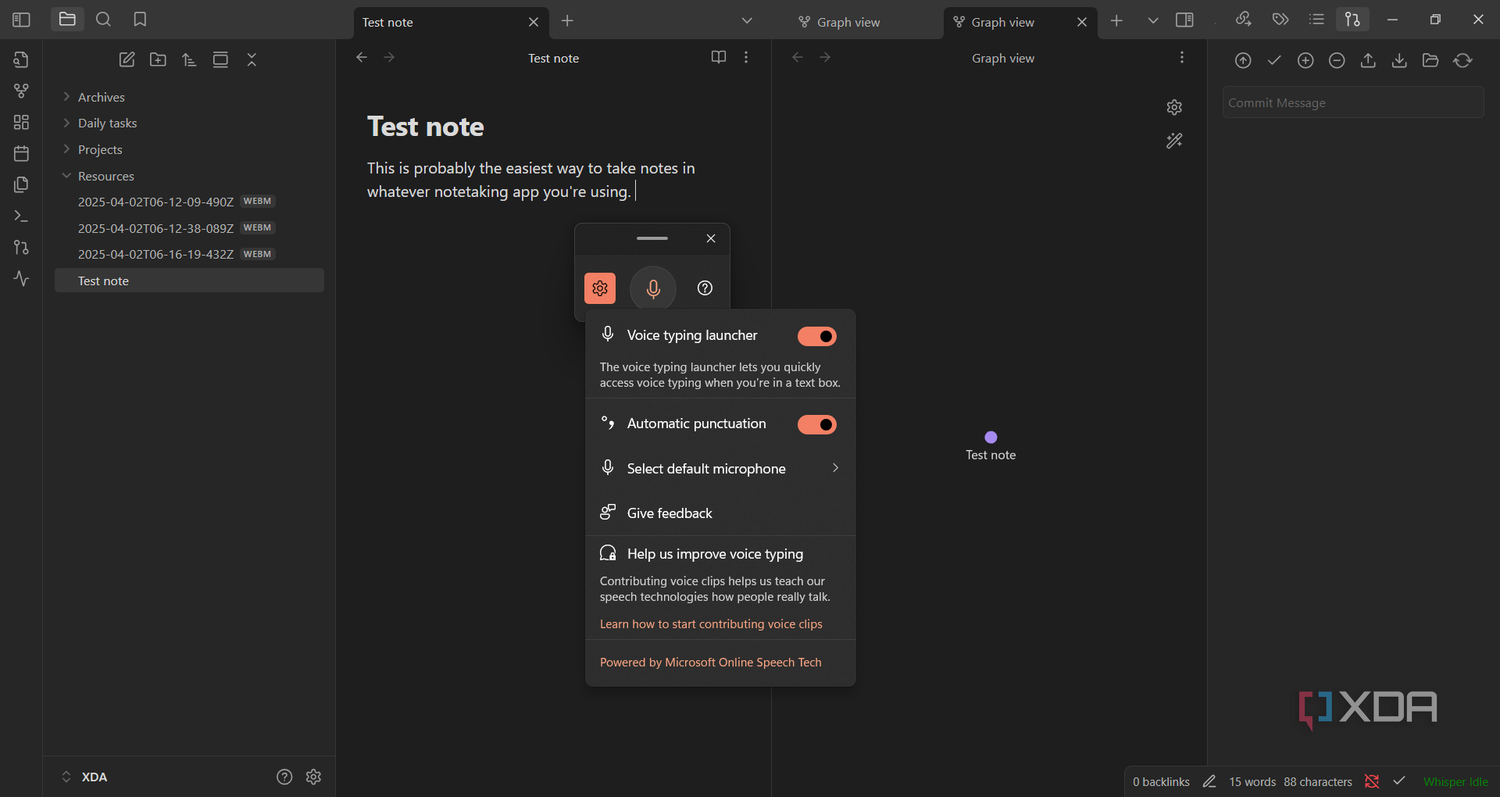Toggle reading view book icon for Test note
The image size is (1500, 797).
pyautogui.click(x=719, y=58)
